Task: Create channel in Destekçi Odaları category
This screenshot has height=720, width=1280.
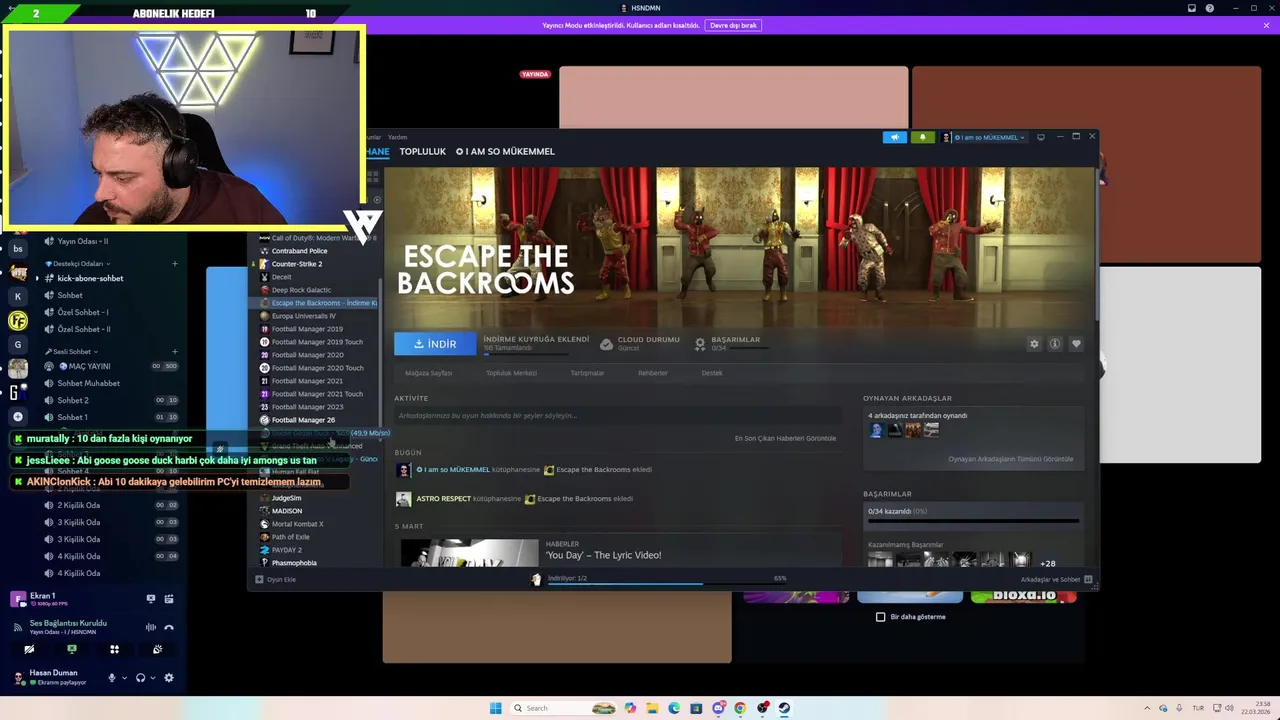Action: click(174, 264)
